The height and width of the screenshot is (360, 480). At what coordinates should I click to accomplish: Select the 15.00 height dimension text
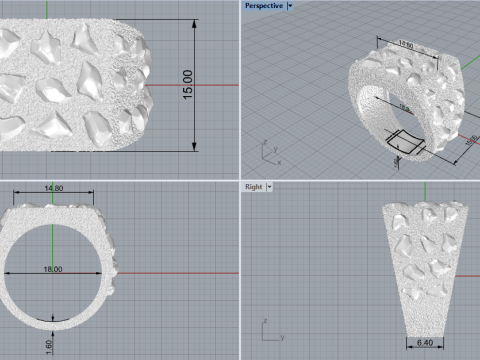coord(188,85)
